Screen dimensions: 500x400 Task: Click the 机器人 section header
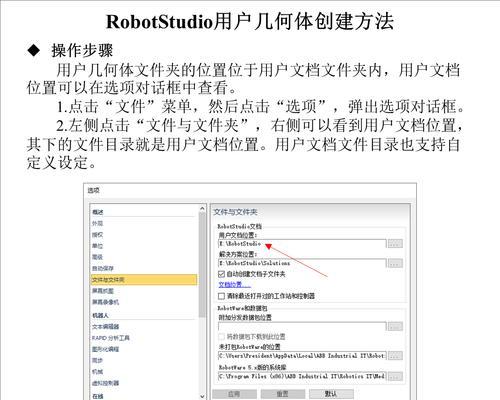pyautogui.click(x=100, y=315)
